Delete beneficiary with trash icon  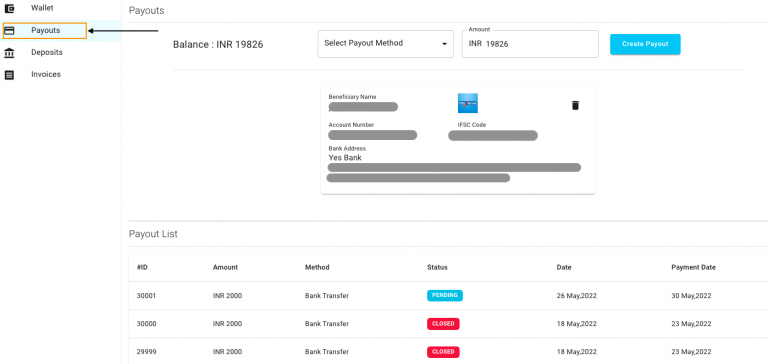(576, 105)
